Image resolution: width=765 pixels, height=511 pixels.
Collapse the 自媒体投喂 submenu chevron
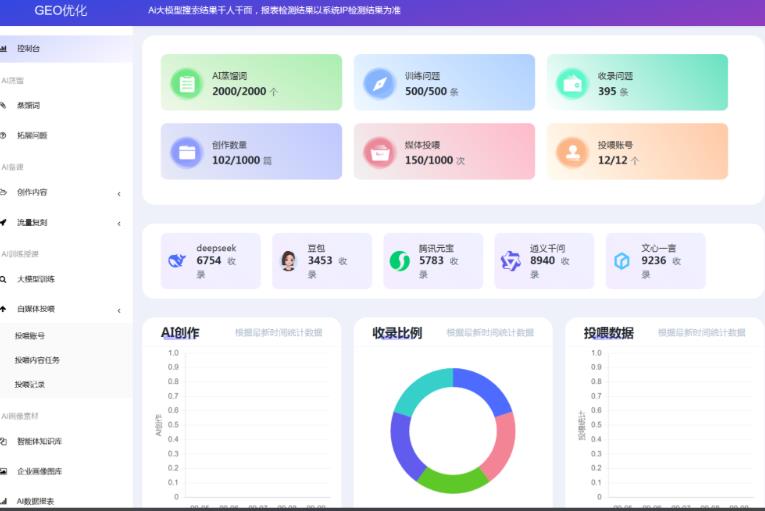(x=119, y=311)
